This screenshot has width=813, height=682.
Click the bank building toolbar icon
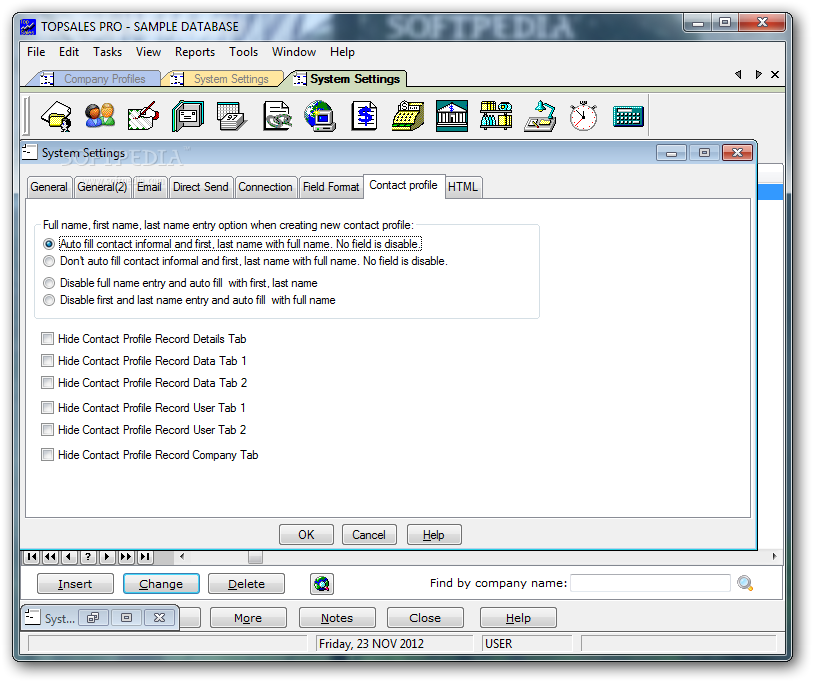point(452,116)
